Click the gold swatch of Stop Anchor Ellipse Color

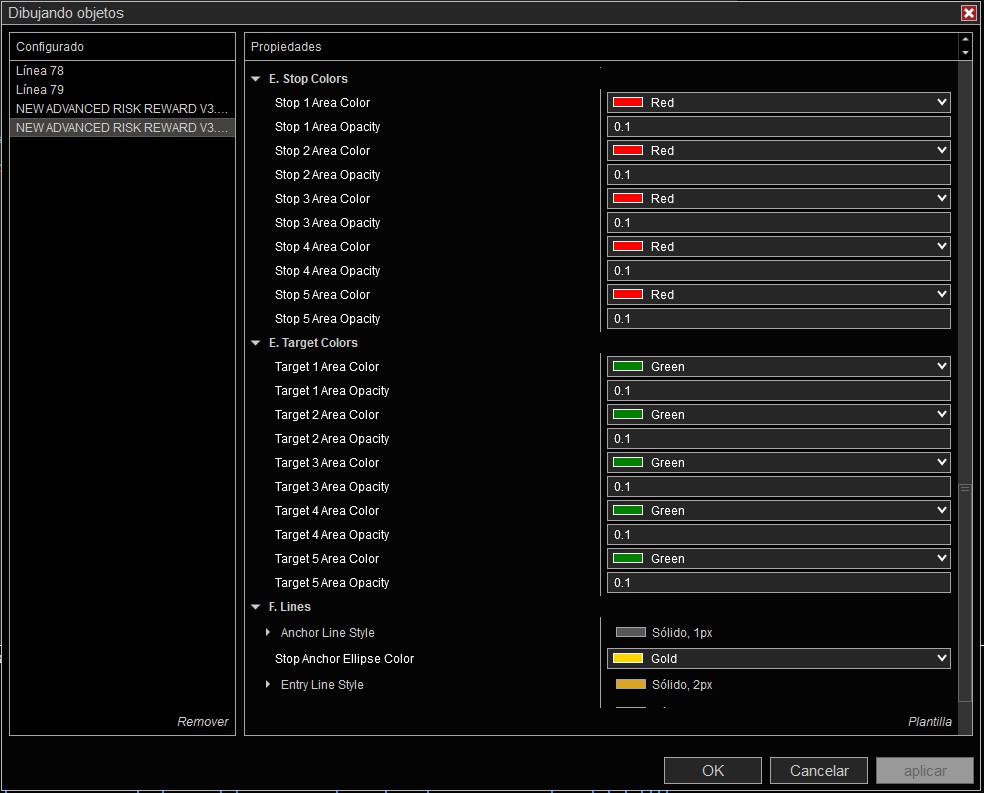pos(628,659)
